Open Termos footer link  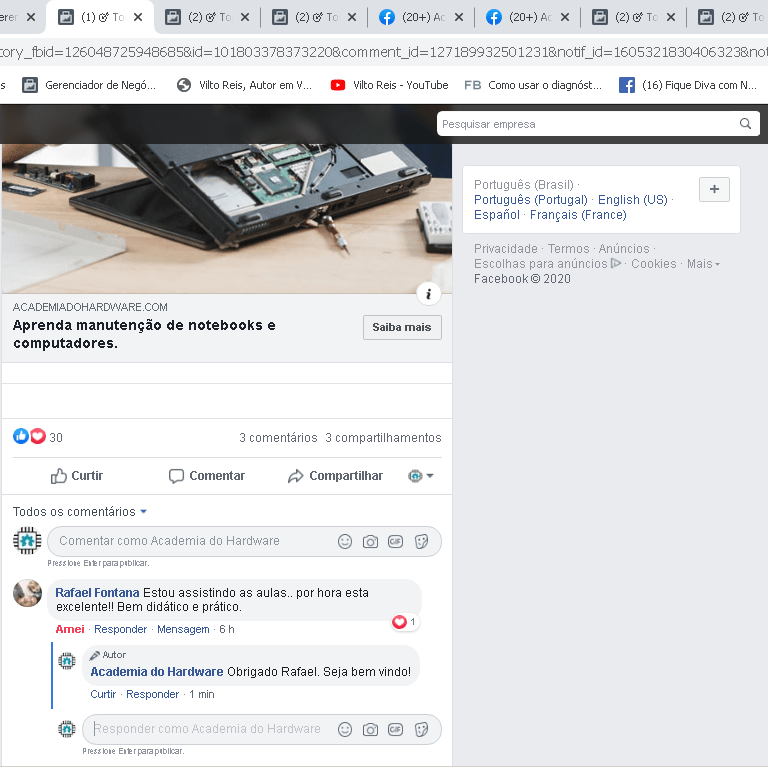[568, 249]
